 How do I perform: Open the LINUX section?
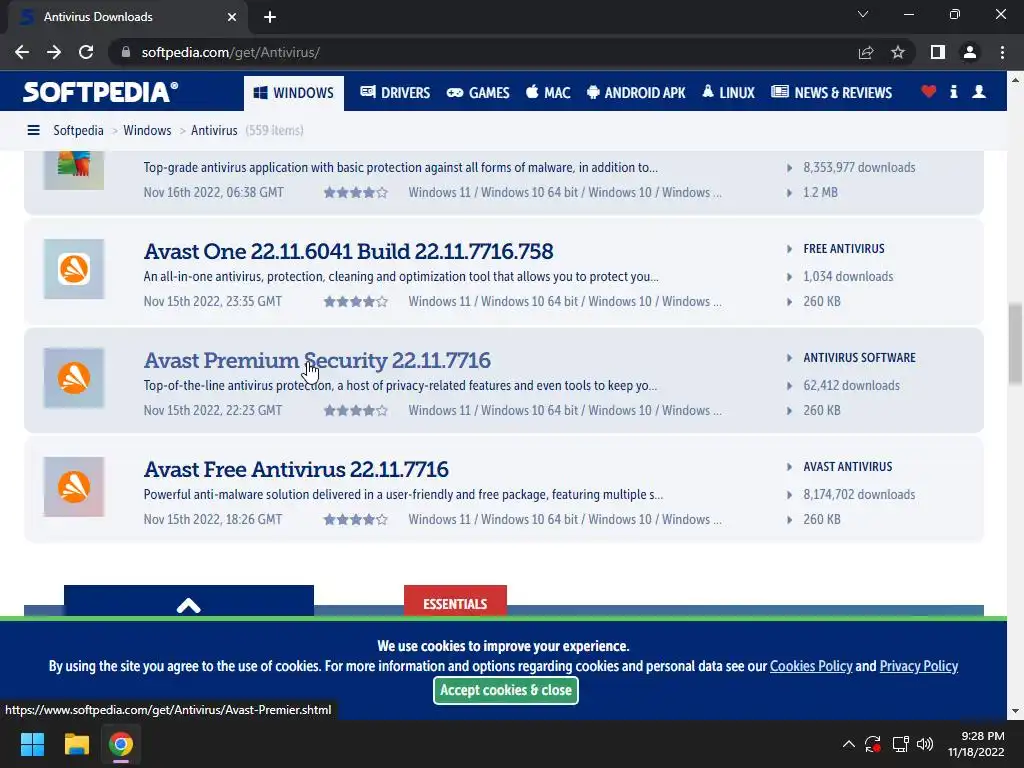[x=728, y=93]
